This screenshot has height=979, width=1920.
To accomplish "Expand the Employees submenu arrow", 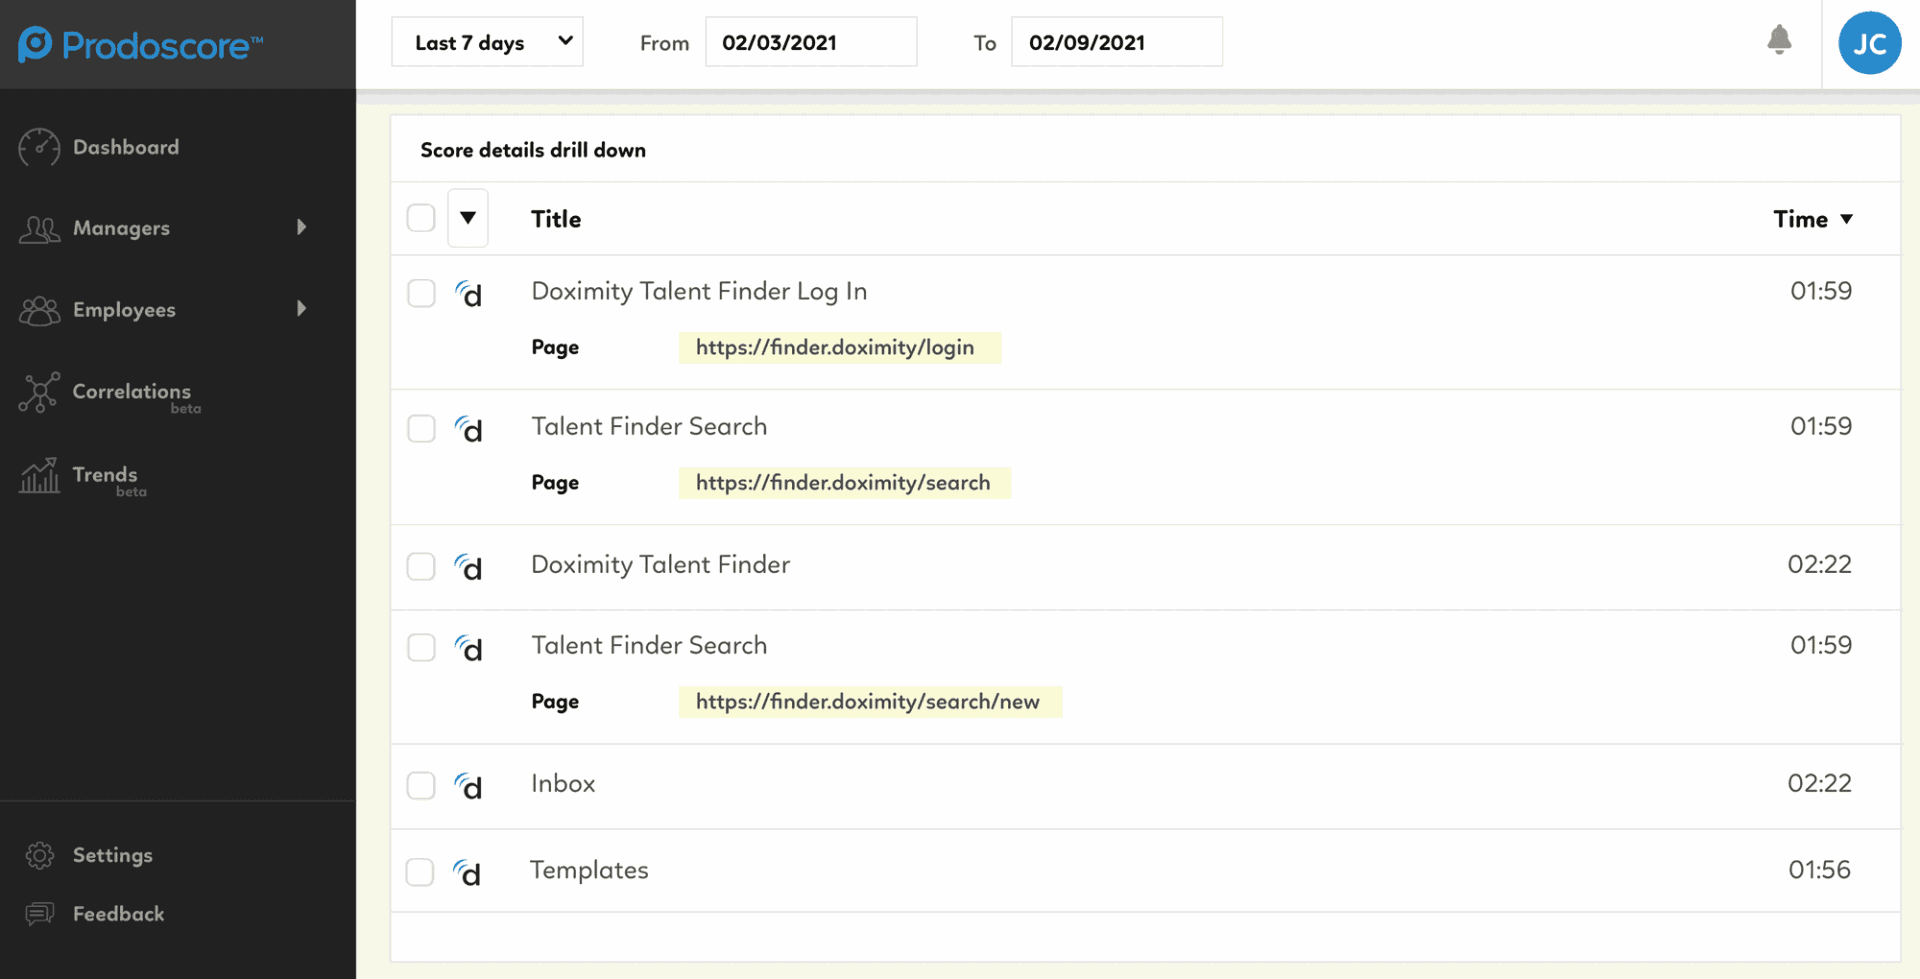I will (x=301, y=308).
